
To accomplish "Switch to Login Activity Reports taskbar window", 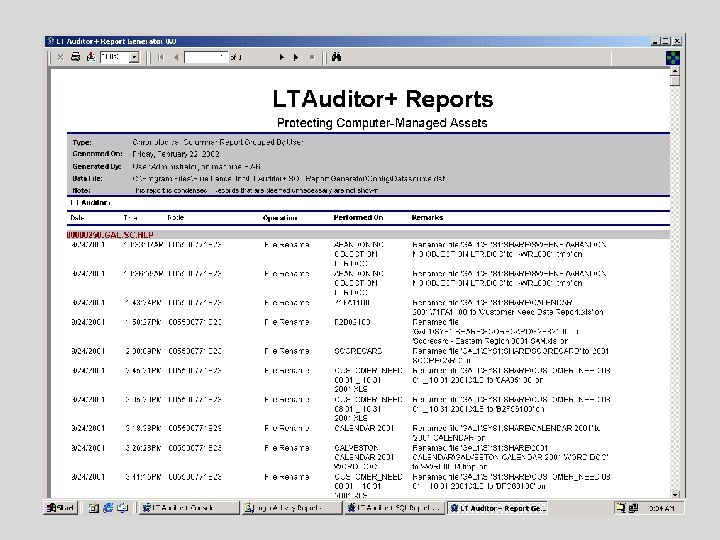I will 292,508.
